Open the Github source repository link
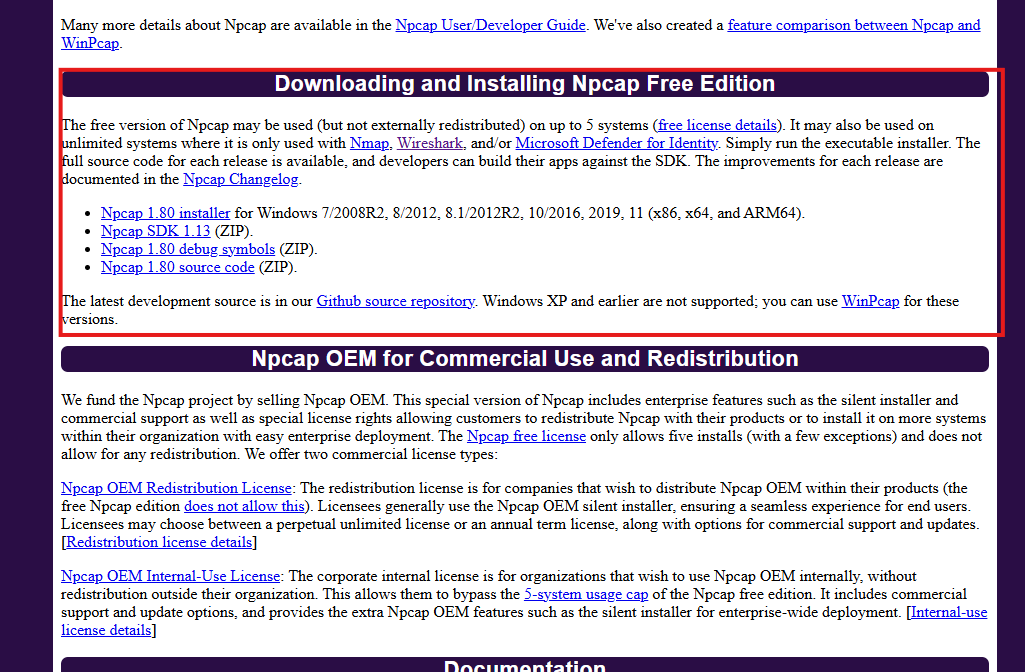 [x=395, y=301]
